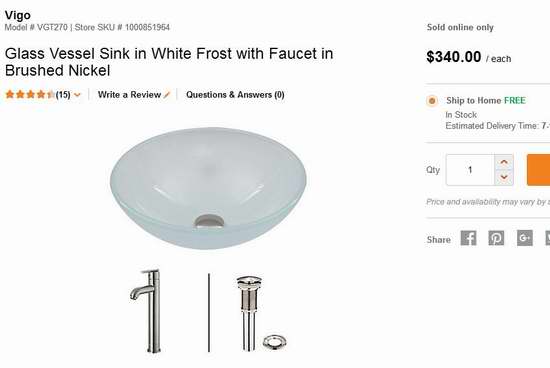The height and width of the screenshot is (368, 550).
Task: Click the drain mounting ring image
Action: tap(275, 342)
